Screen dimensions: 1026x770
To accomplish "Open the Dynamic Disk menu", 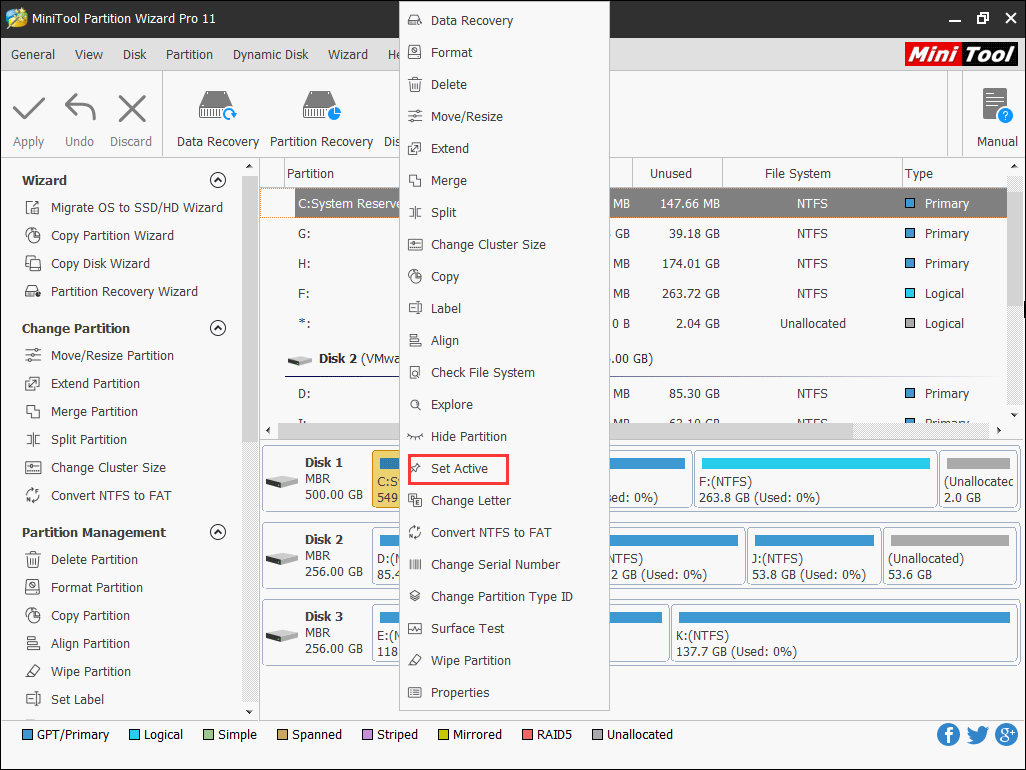I will (x=270, y=54).
